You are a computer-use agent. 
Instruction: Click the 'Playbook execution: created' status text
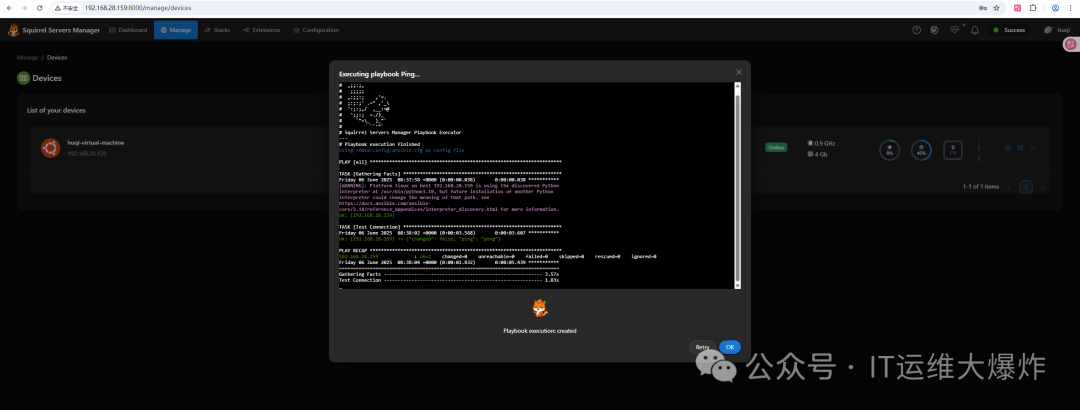[x=540, y=331]
